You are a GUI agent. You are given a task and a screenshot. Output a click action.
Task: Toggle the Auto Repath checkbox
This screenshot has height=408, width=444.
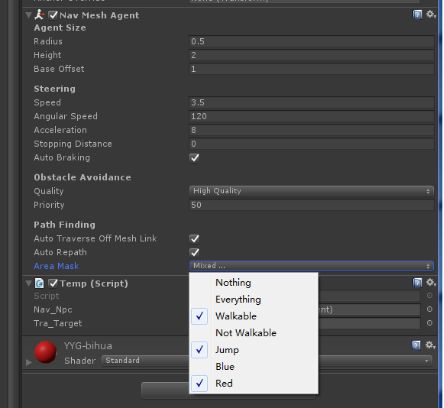(194, 252)
